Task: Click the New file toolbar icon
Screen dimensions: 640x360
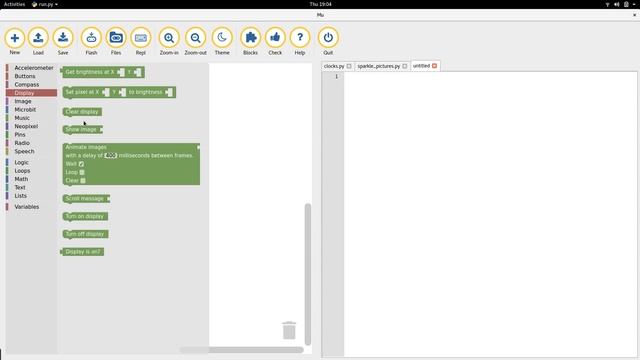Action: pos(15,38)
